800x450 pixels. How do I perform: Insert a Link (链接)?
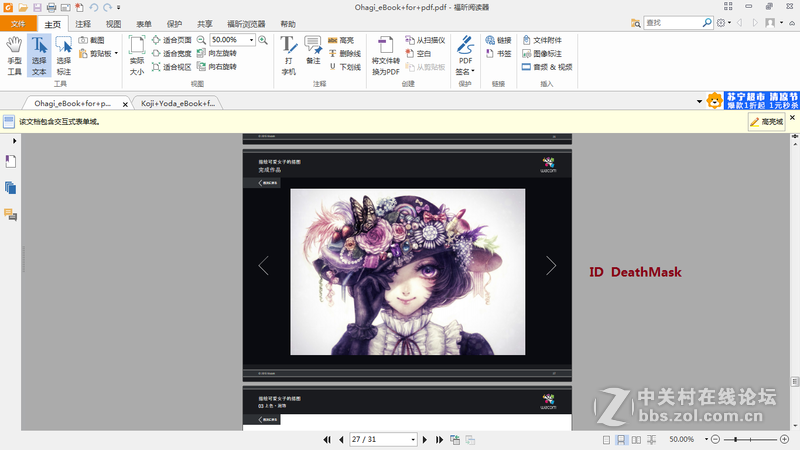click(x=498, y=40)
